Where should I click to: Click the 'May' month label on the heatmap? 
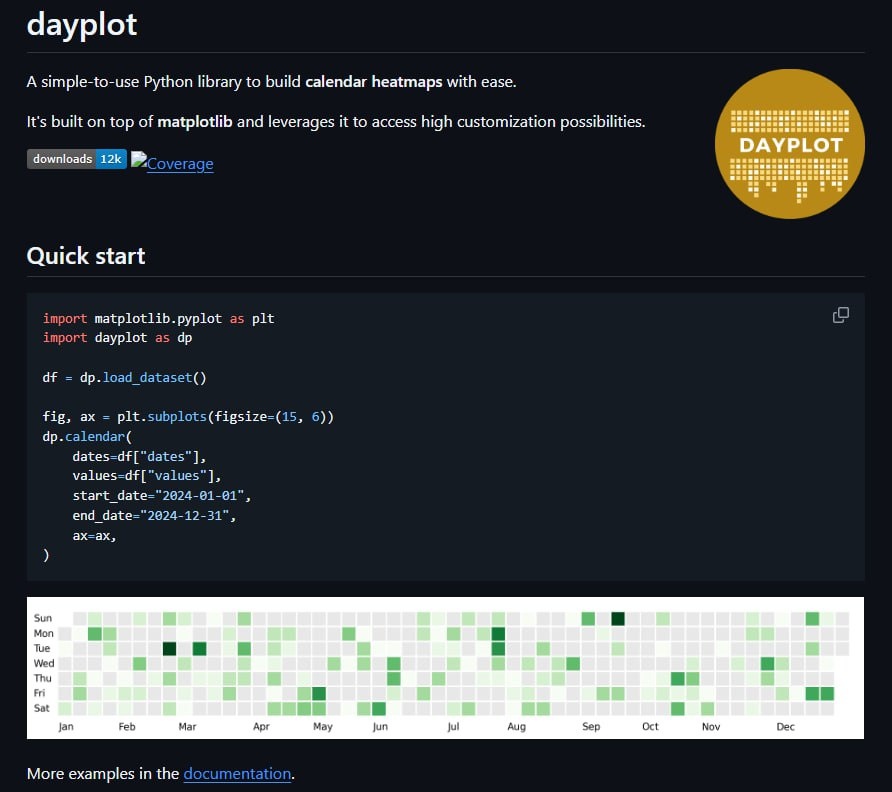tap(323, 727)
